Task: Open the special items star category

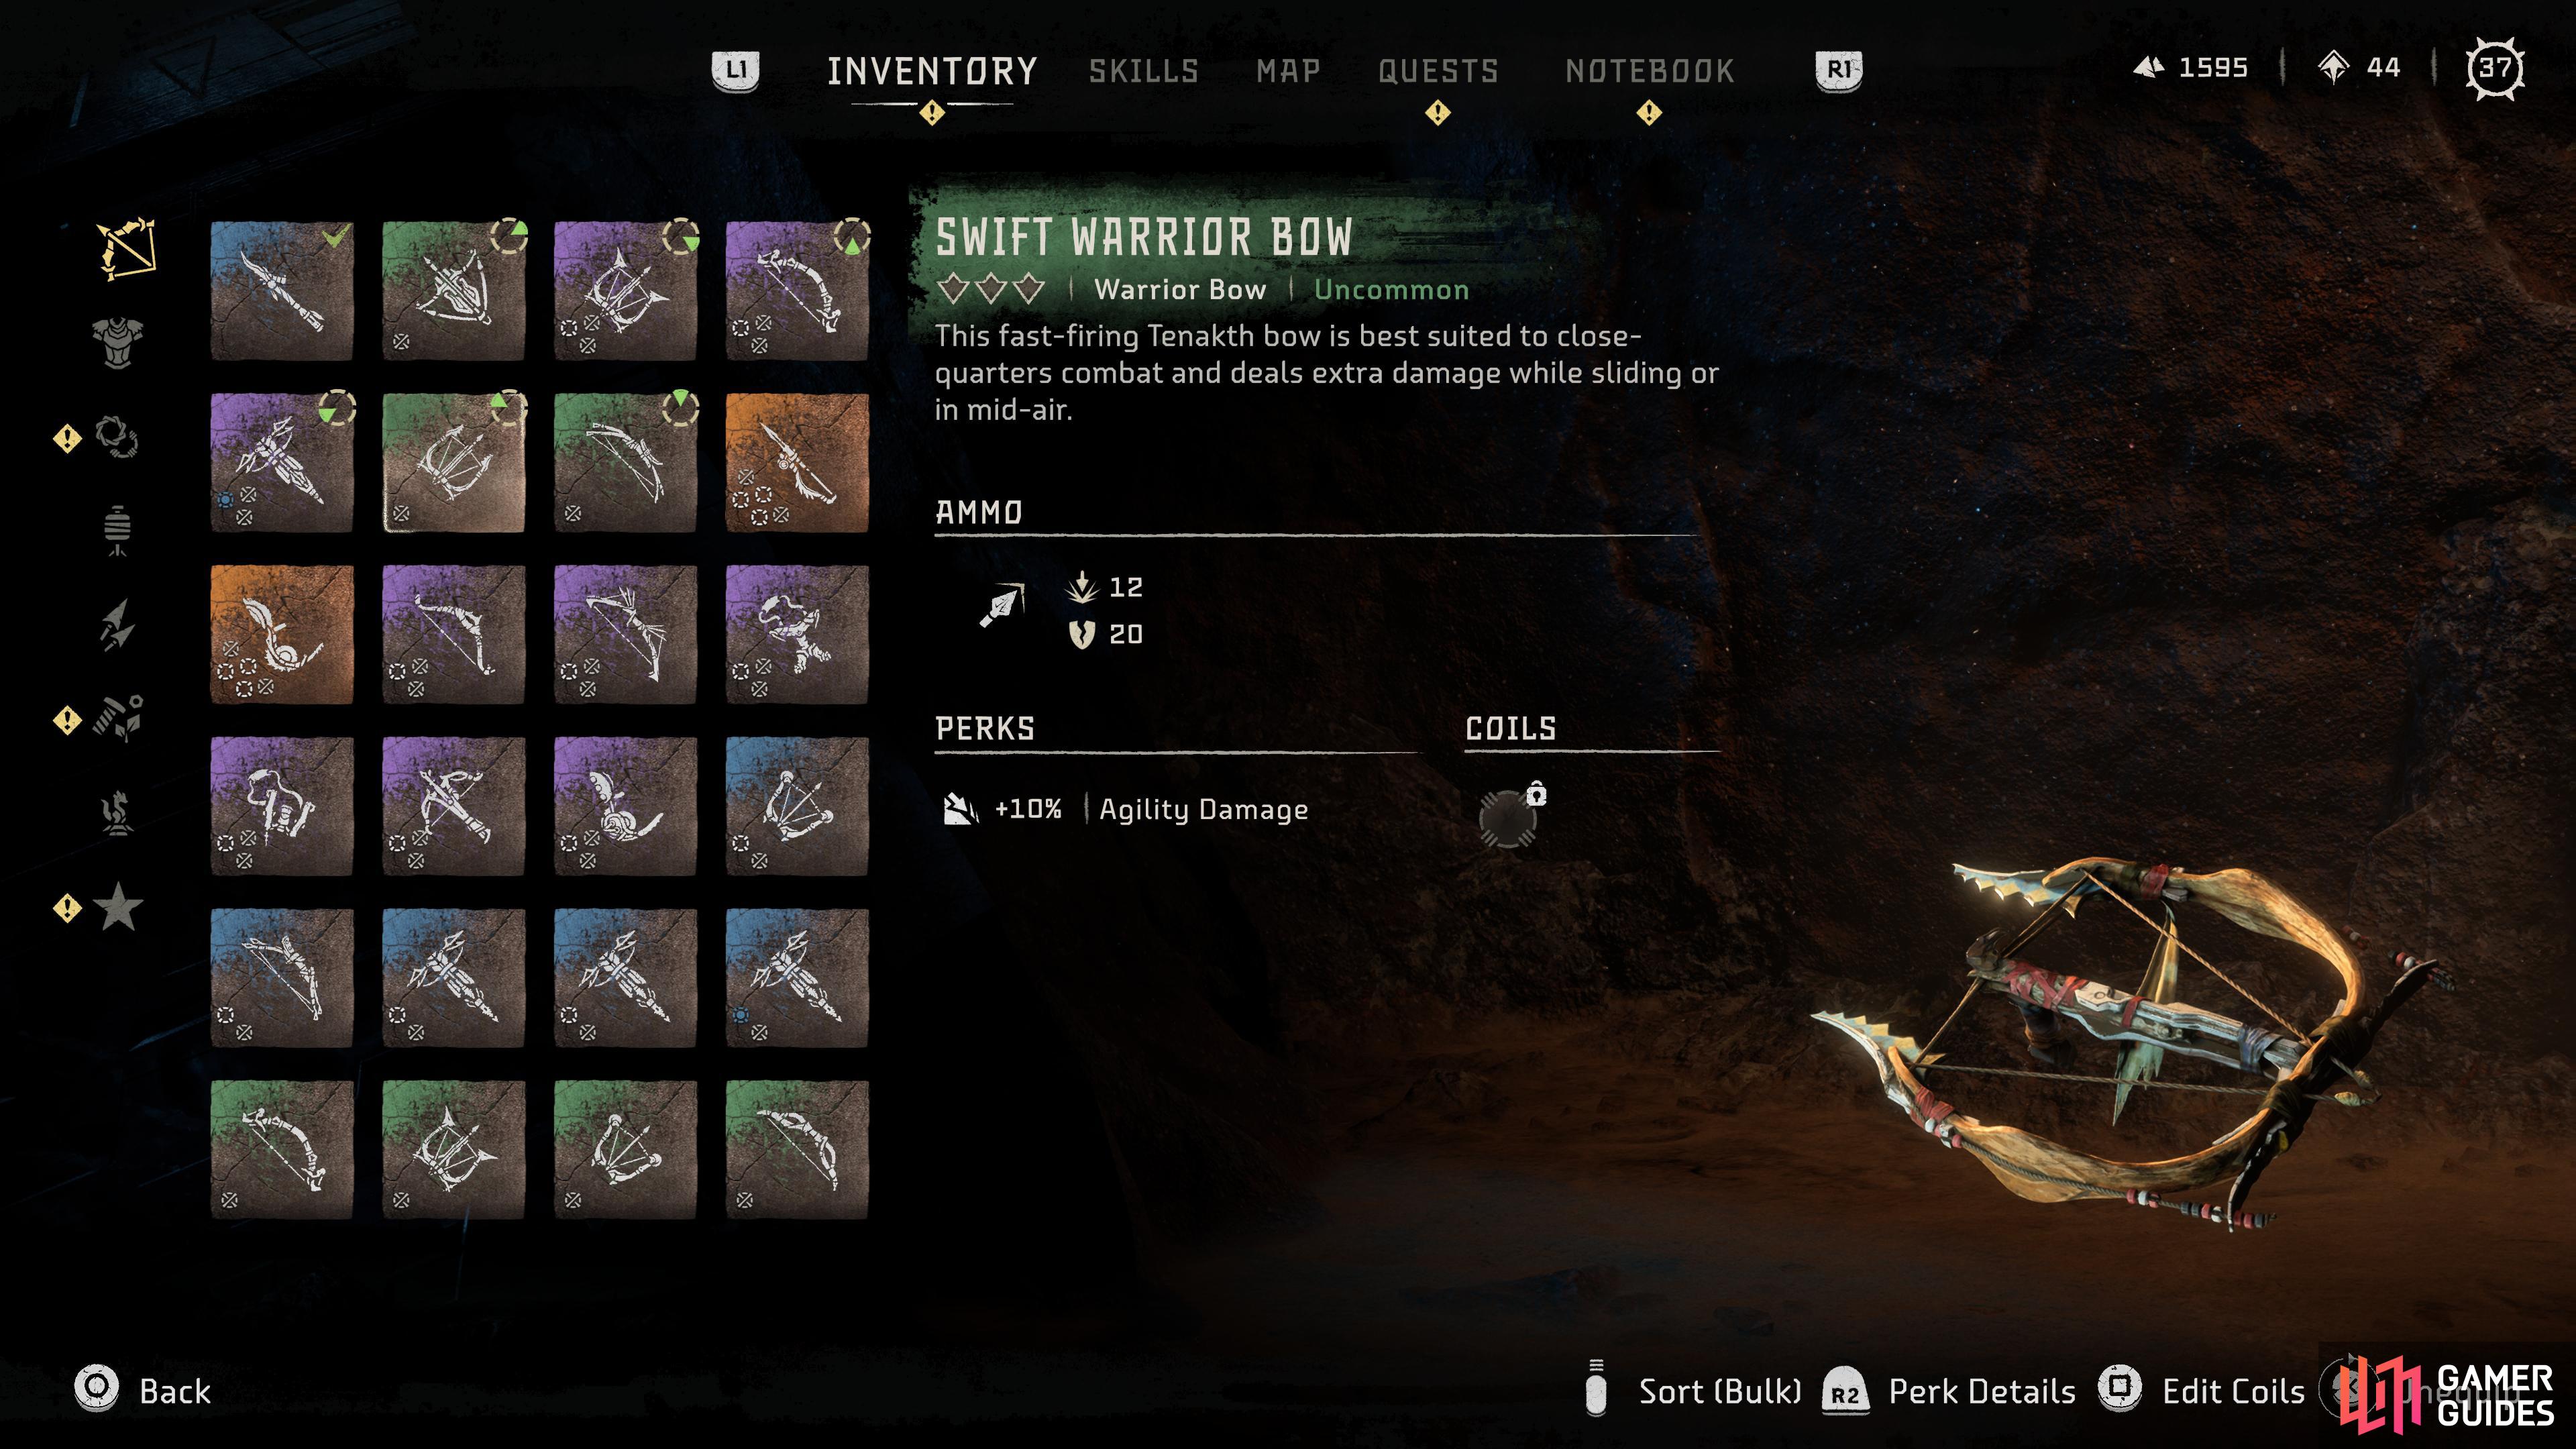Action: click(118, 907)
